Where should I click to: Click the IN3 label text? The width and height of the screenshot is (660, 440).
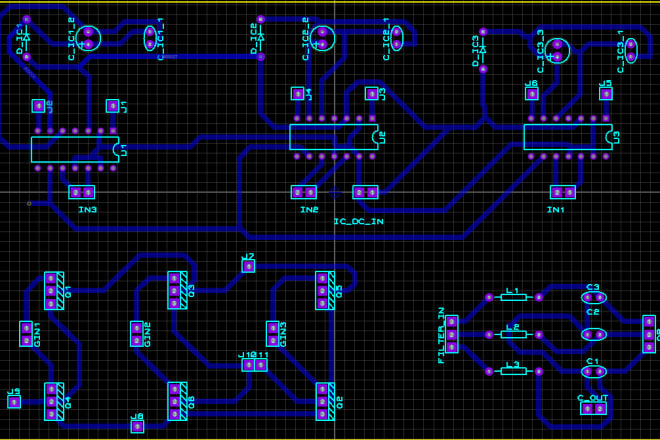click(x=88, y=210)
